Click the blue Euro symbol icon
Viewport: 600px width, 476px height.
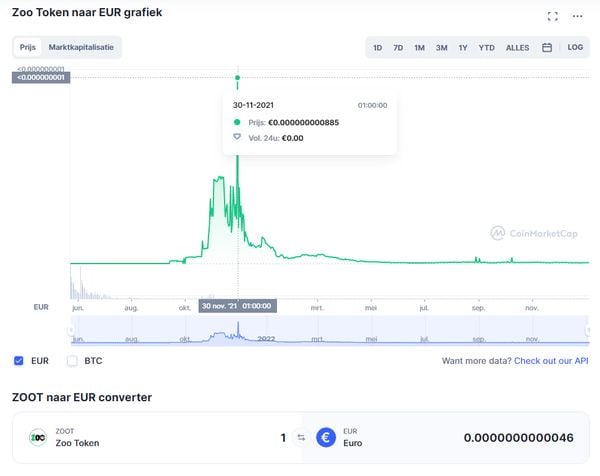point(326,437)
